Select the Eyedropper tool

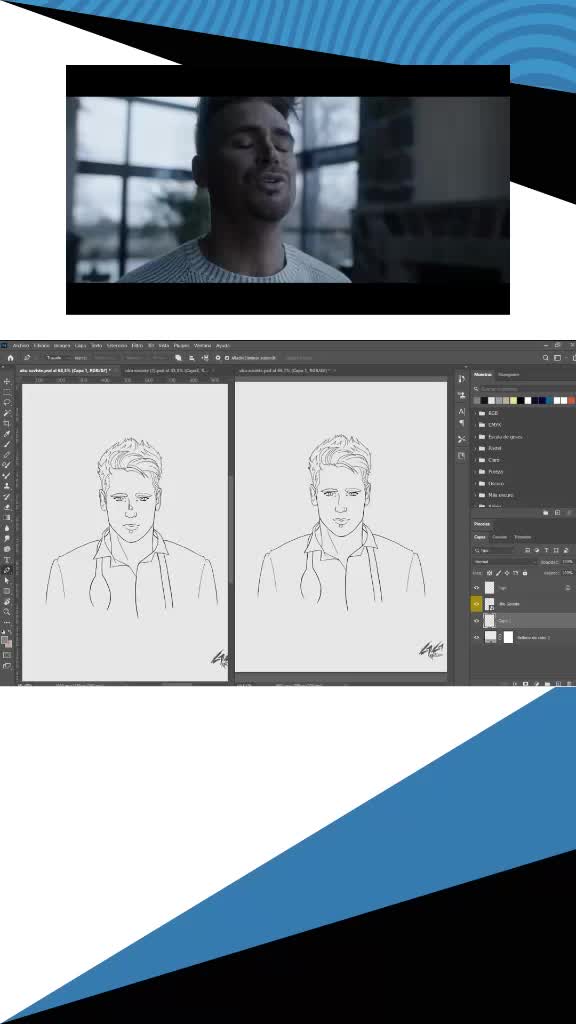click(7, 434)
